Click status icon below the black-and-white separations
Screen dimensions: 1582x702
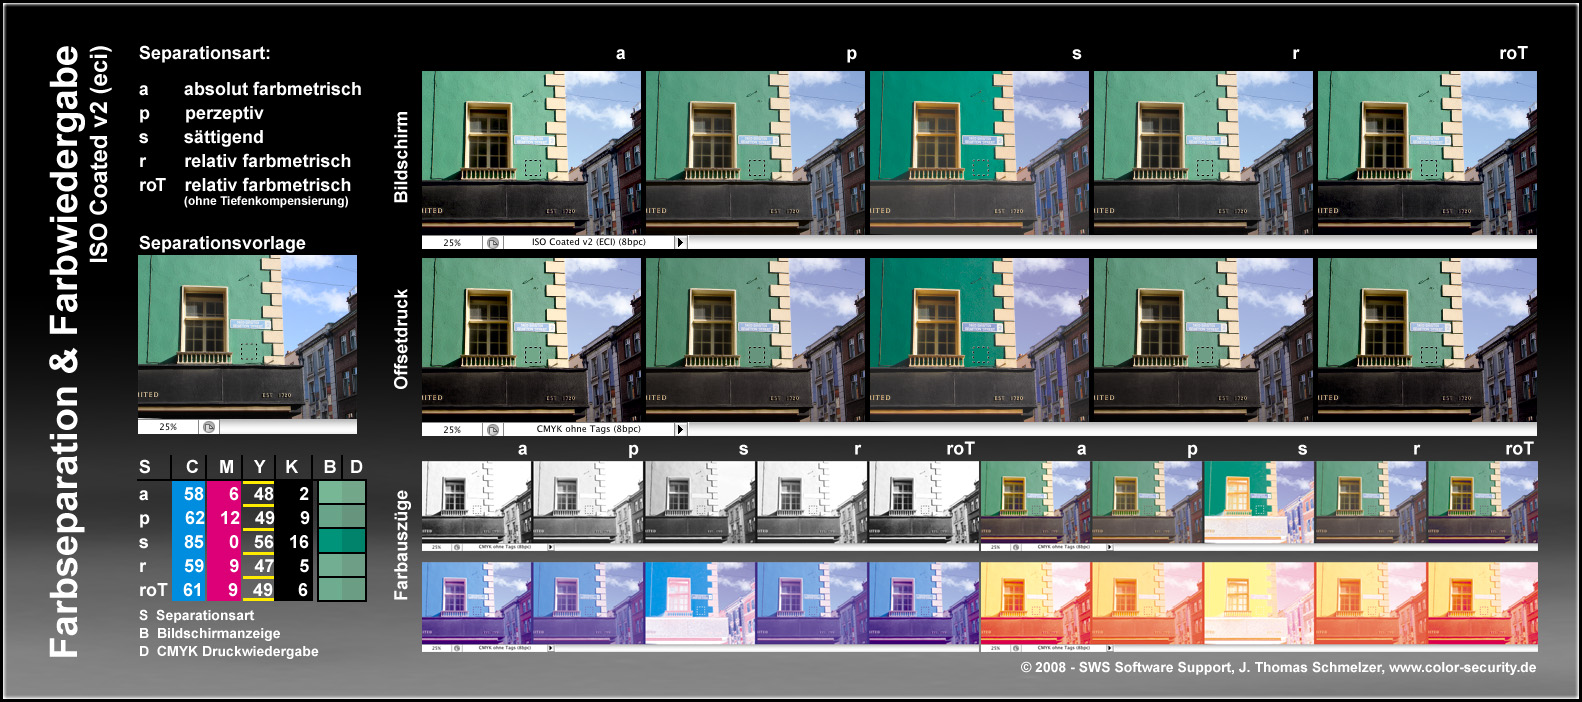coord(457,547)
